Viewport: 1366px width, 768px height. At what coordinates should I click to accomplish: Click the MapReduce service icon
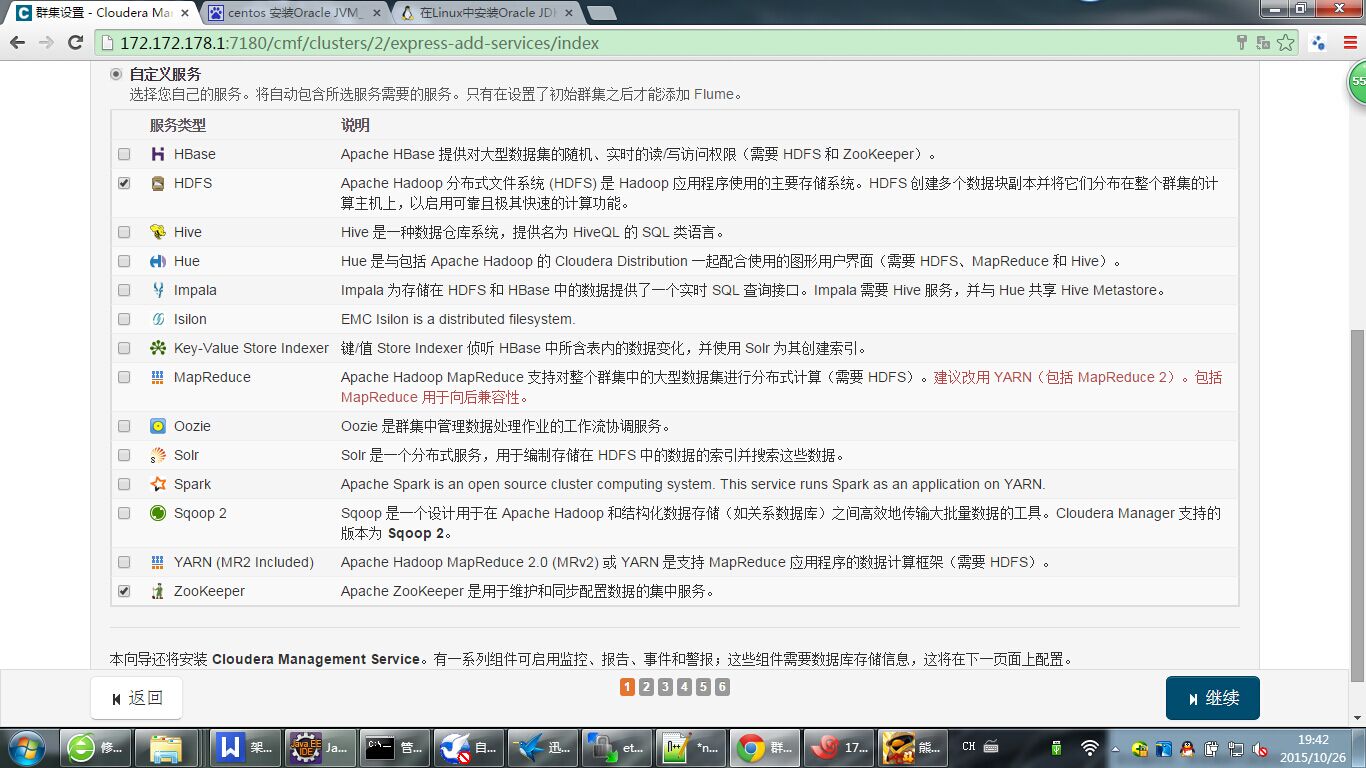coord(157,377)
